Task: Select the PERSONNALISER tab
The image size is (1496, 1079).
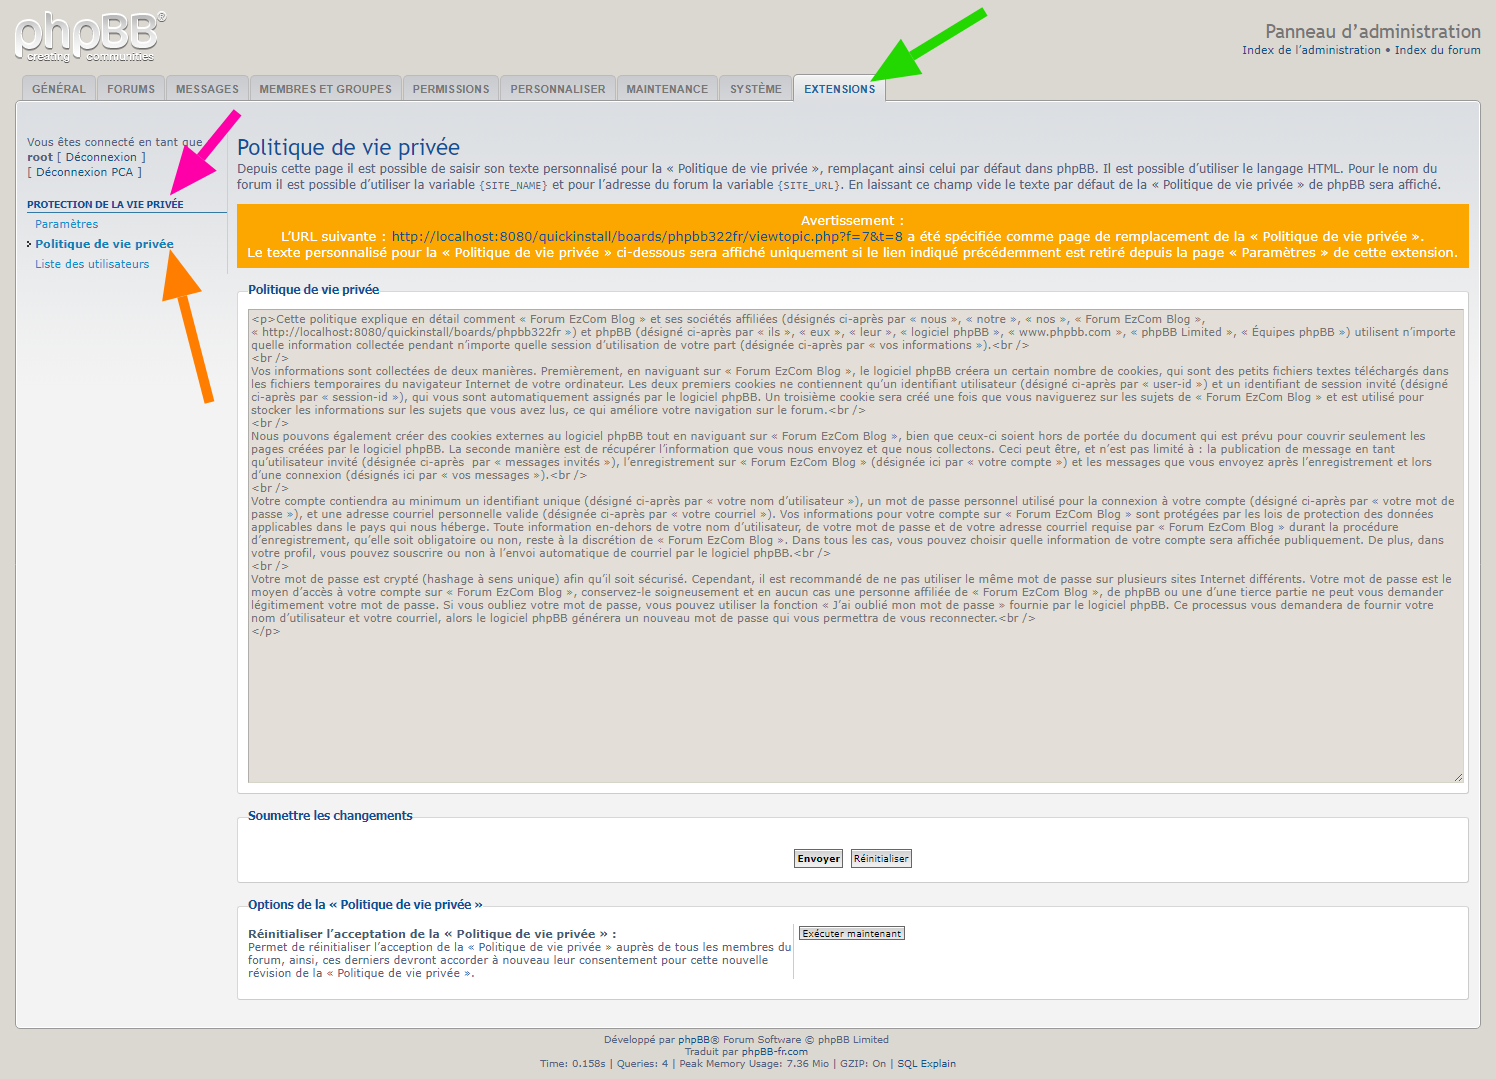Action: point(557,89)
